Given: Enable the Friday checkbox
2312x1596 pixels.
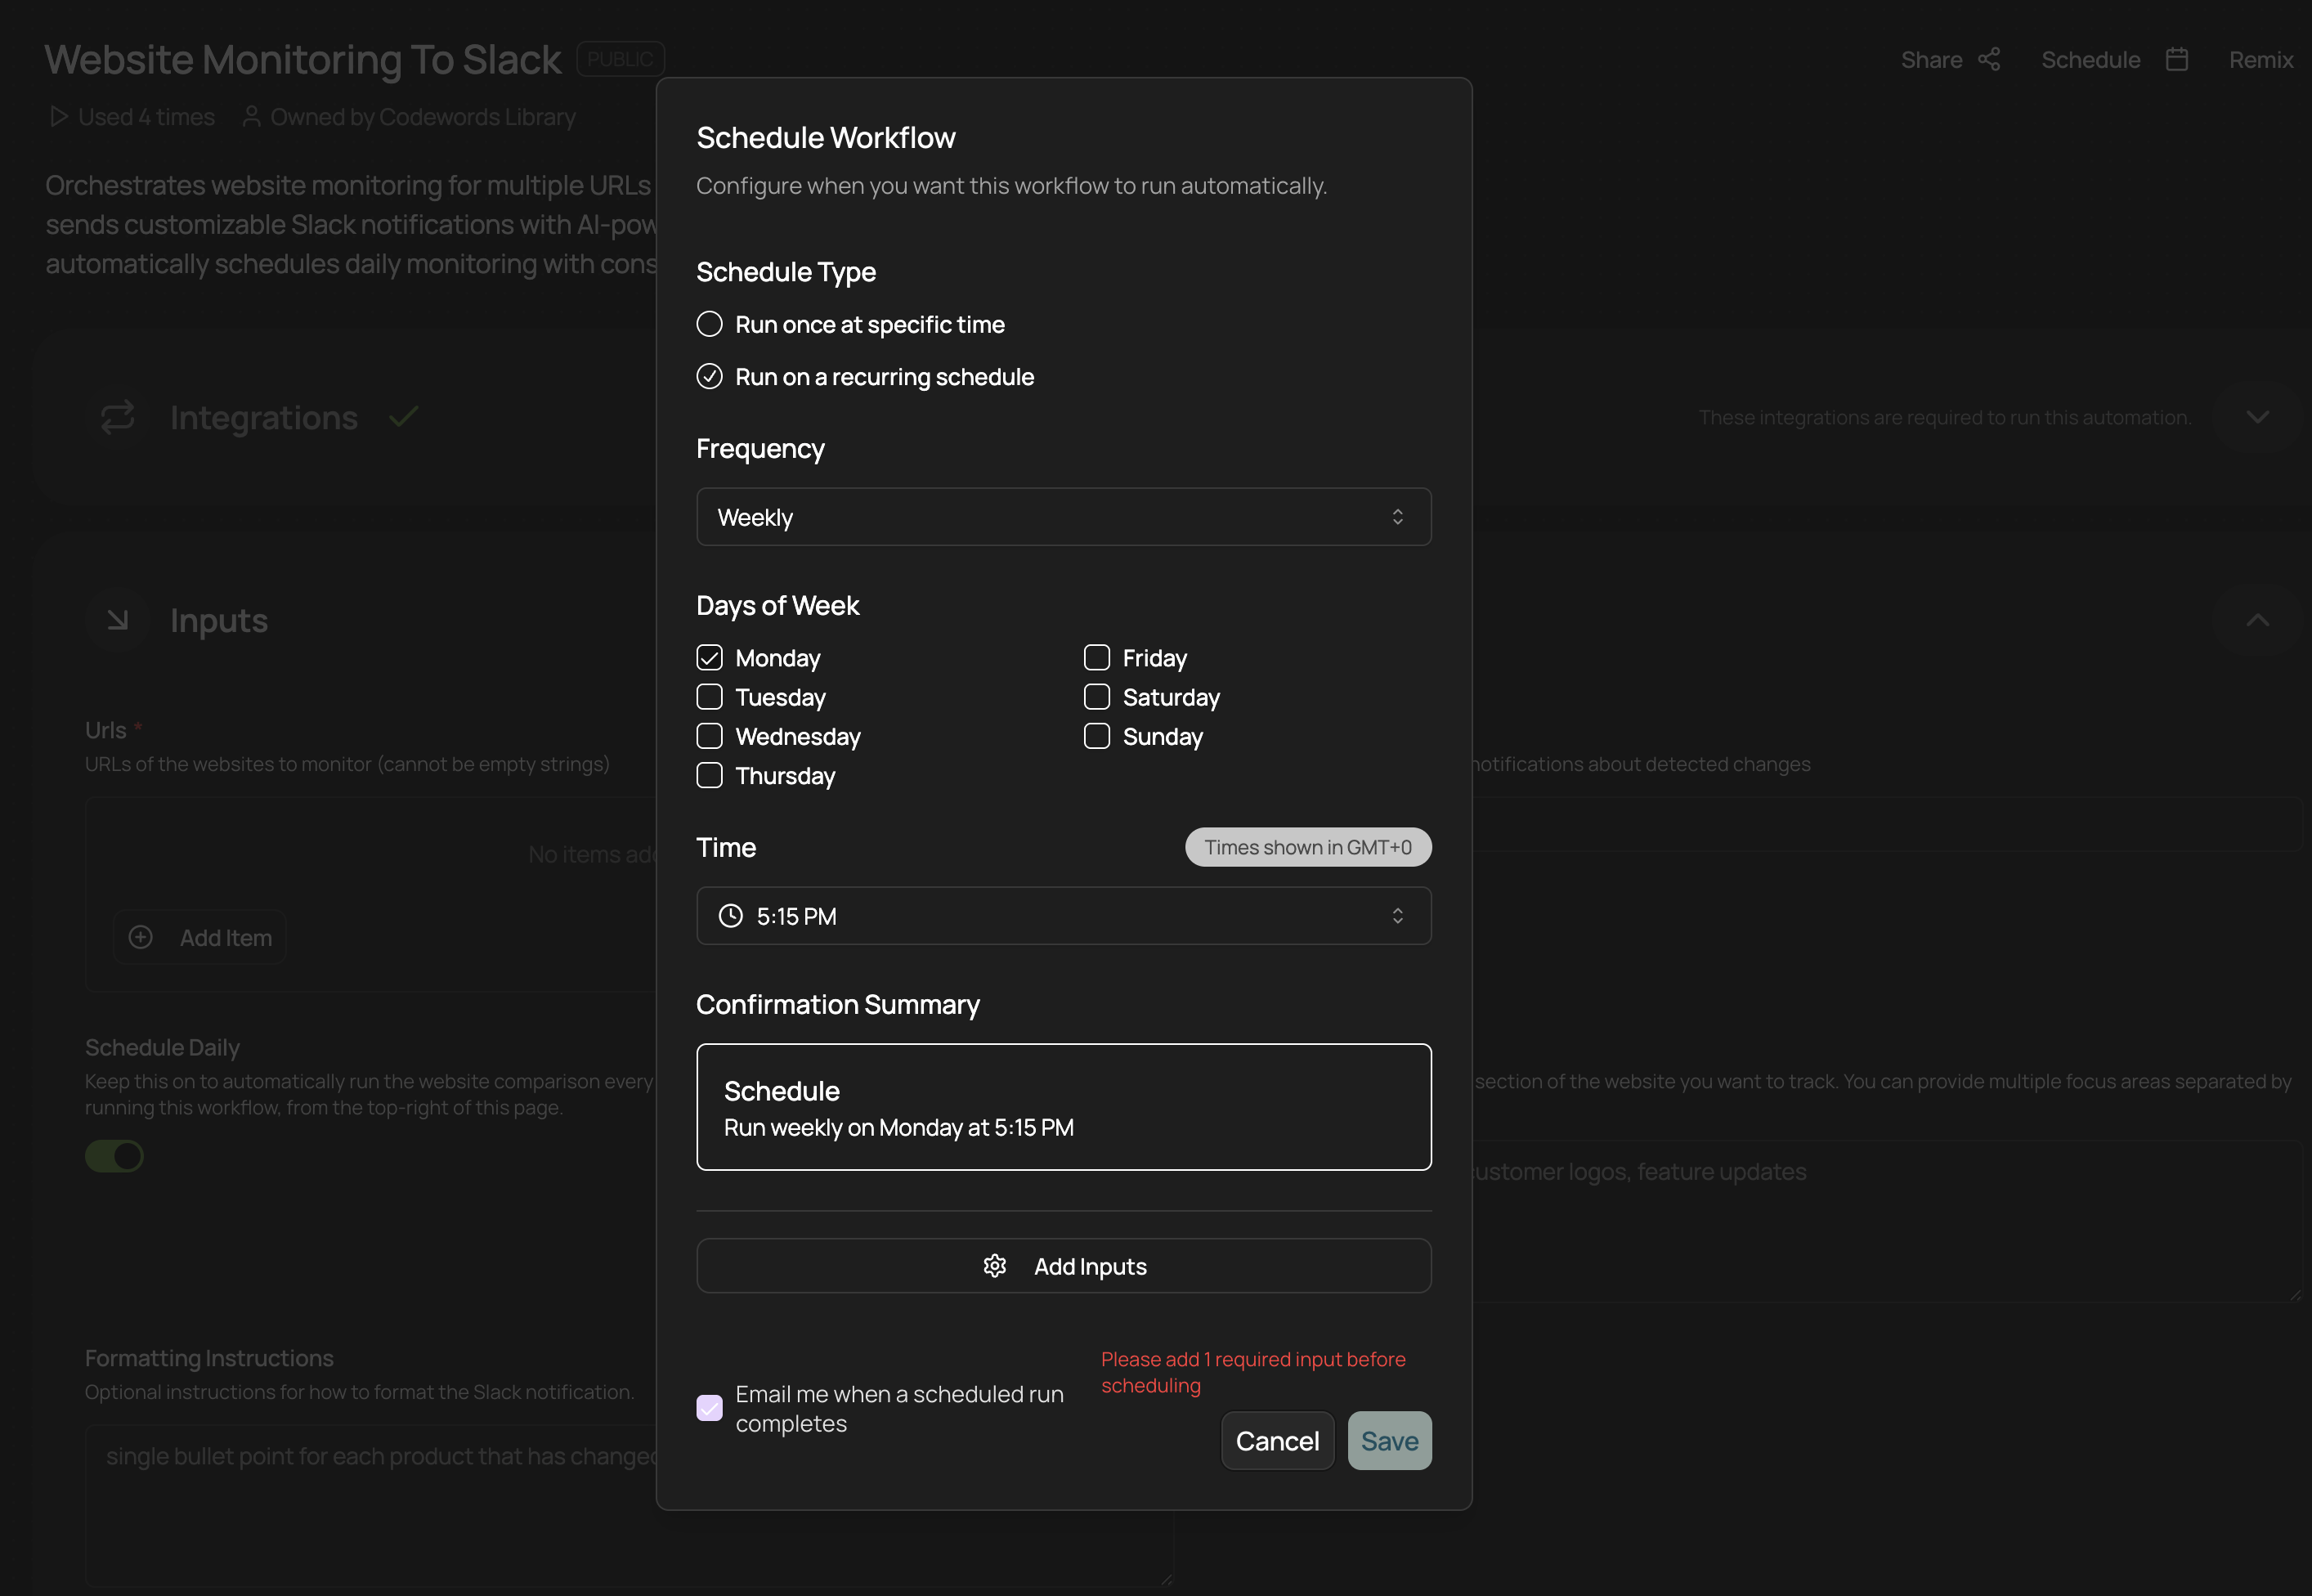Looking at the screenshot, I should [x=1097, y=658].
